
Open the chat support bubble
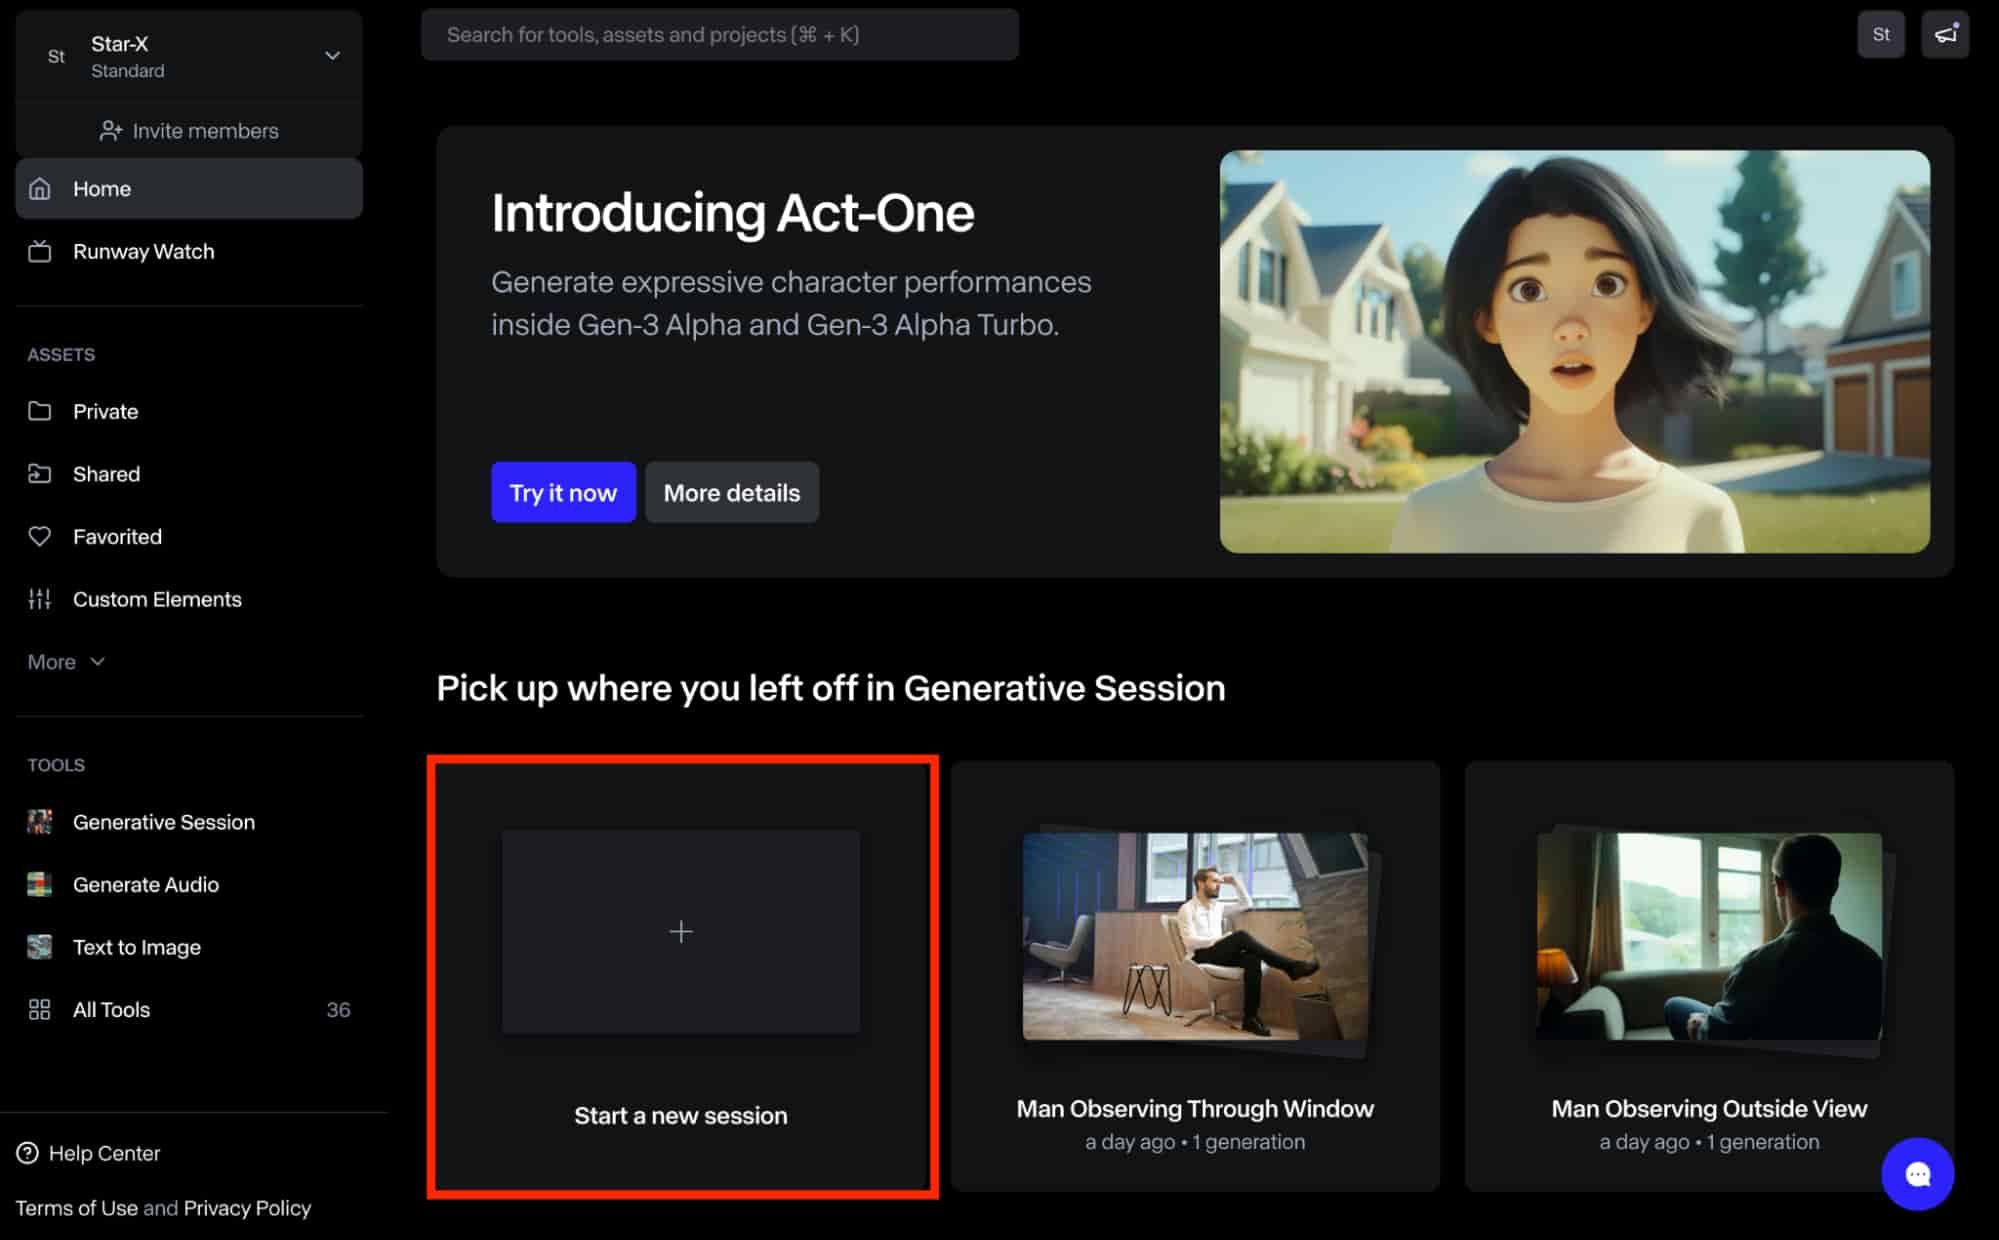pos(1917,1174)
